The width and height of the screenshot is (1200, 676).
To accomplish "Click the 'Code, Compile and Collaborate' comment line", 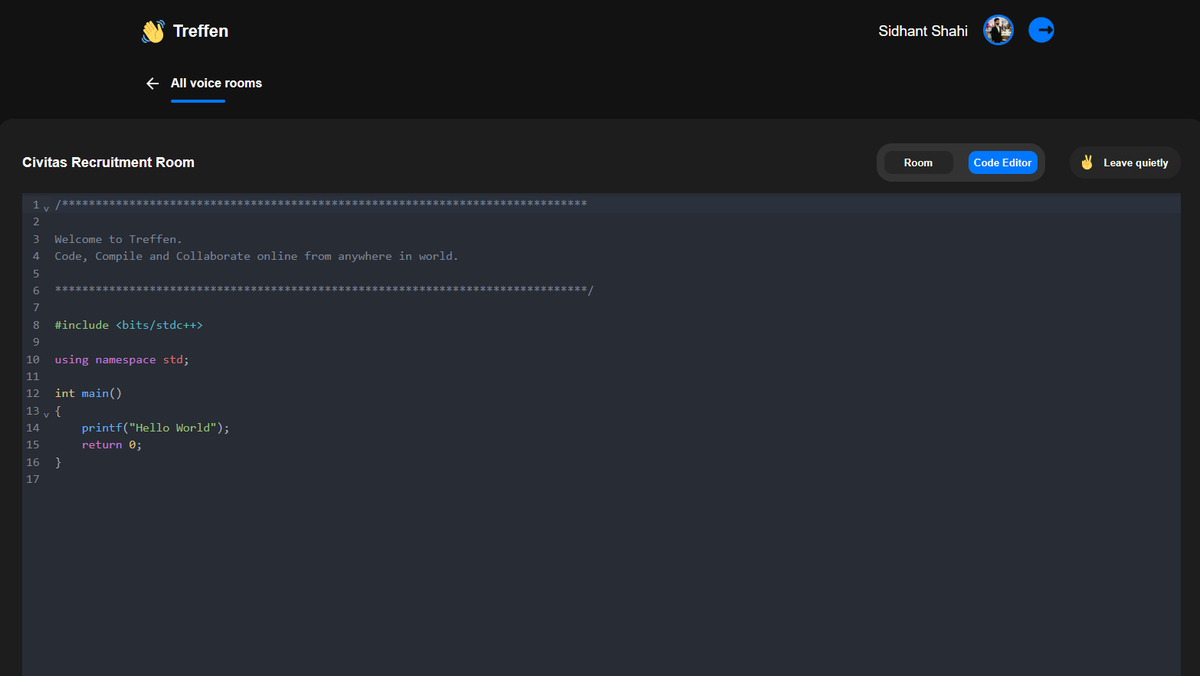I will click(256, 256).
